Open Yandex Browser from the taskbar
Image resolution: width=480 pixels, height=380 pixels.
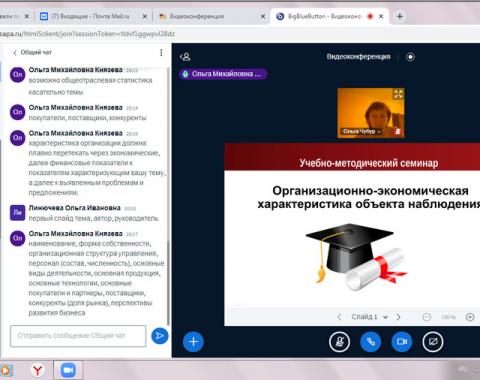pyautogui.click(x=37, y=370)
